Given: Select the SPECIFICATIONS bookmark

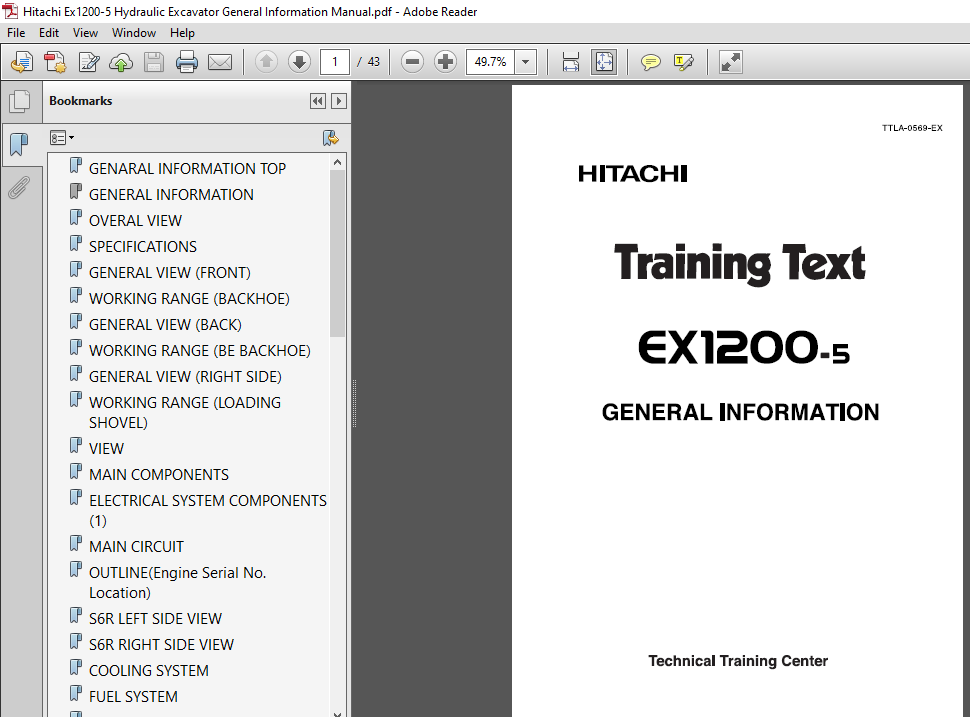Looking at the screenshot, I should [143, 246].
